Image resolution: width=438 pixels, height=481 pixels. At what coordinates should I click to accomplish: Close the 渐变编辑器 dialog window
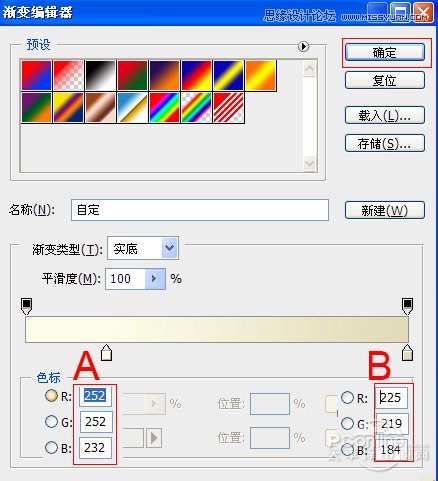click(x=423, y=13)
